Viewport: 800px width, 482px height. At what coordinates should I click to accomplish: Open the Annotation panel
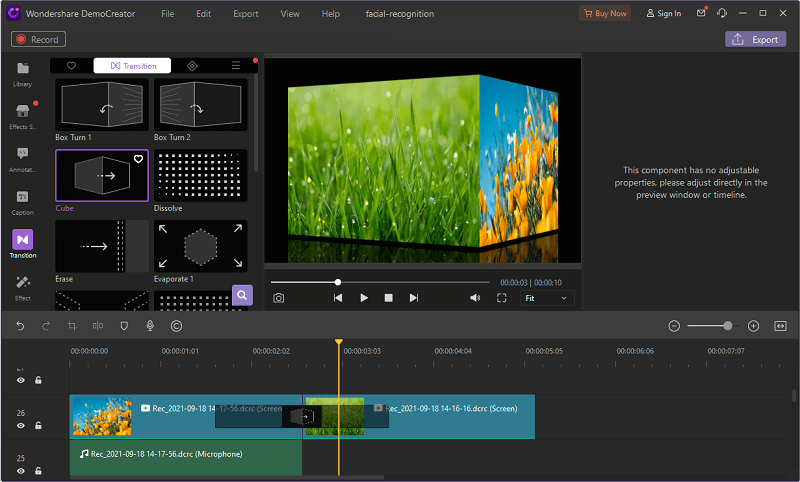[22, 160]
